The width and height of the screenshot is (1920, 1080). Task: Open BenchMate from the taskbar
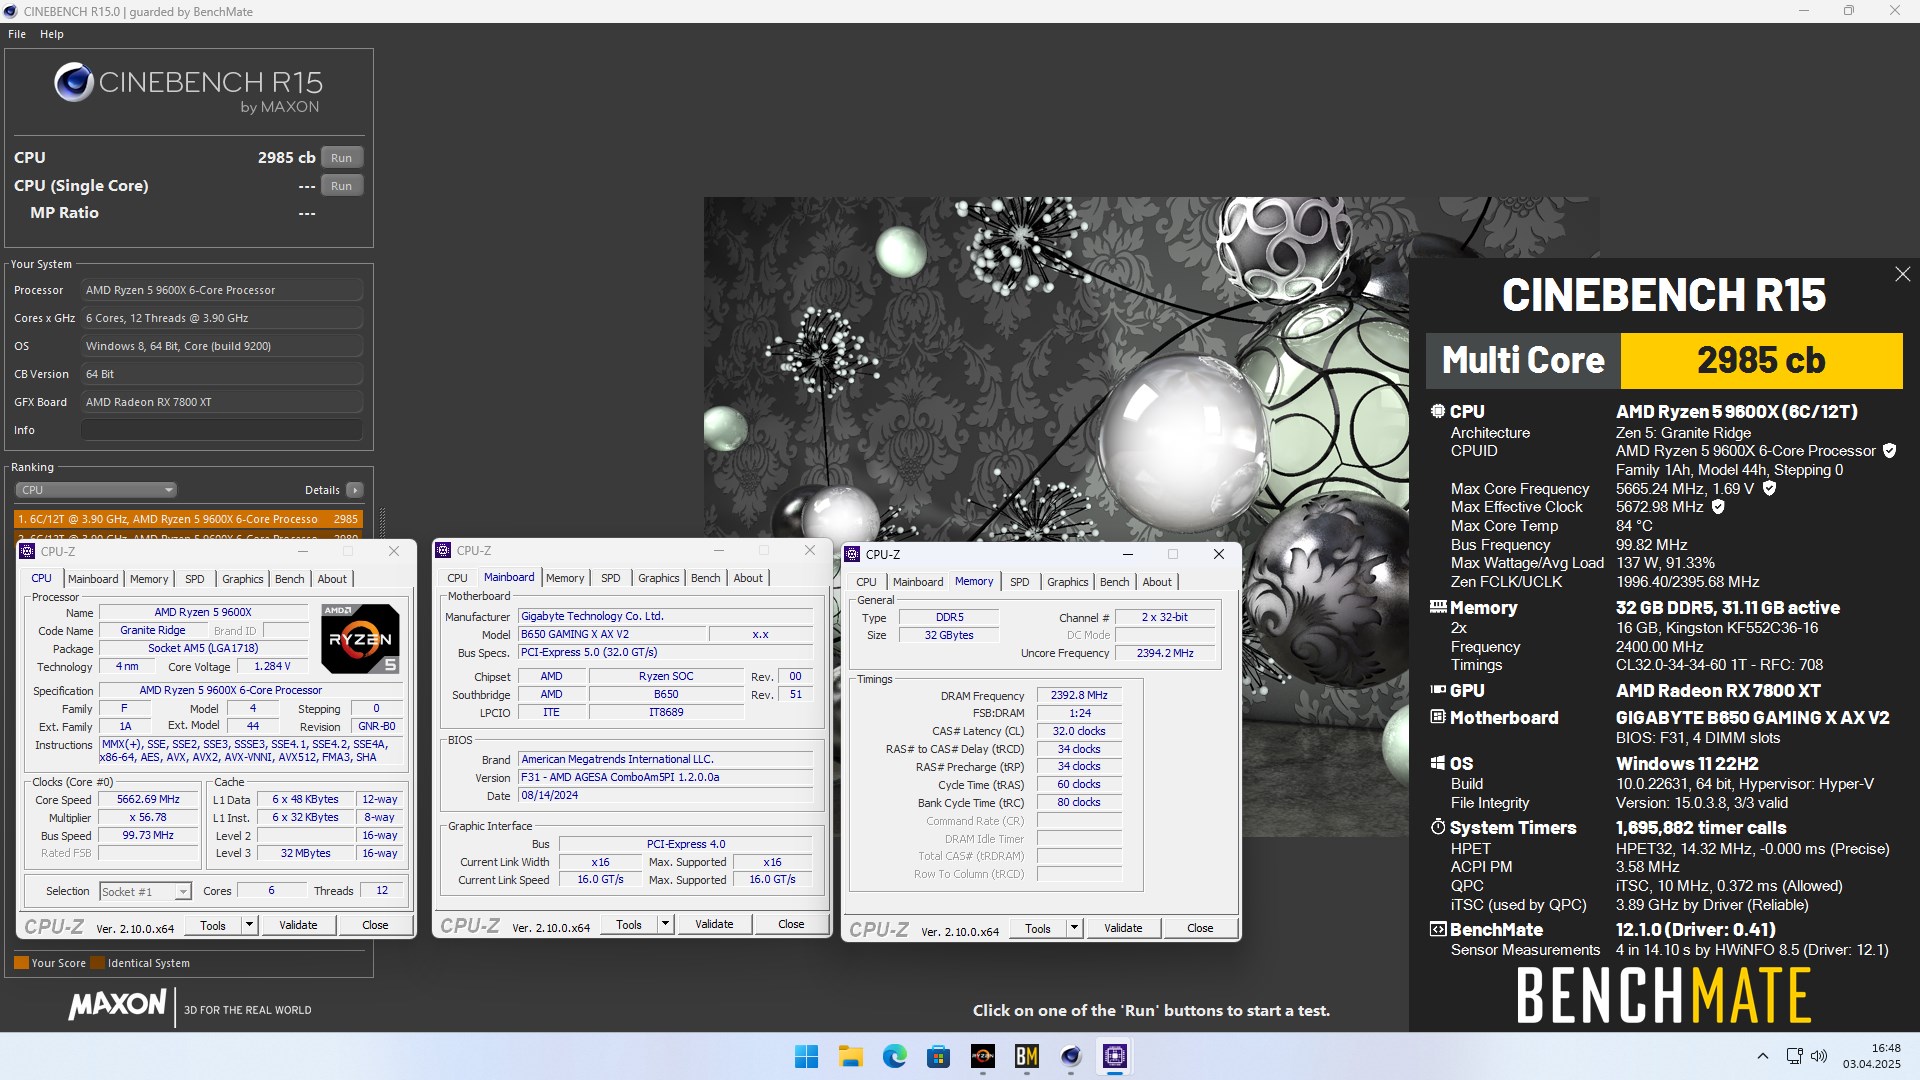1026,1056
